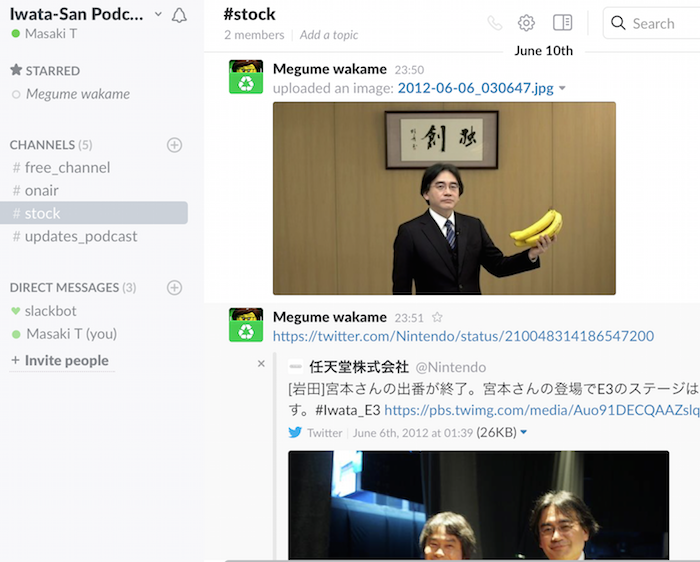The height and width of the screenshot is (562, 700).
Task: Remove tweet attachment with the X icon
Action: 261,363
